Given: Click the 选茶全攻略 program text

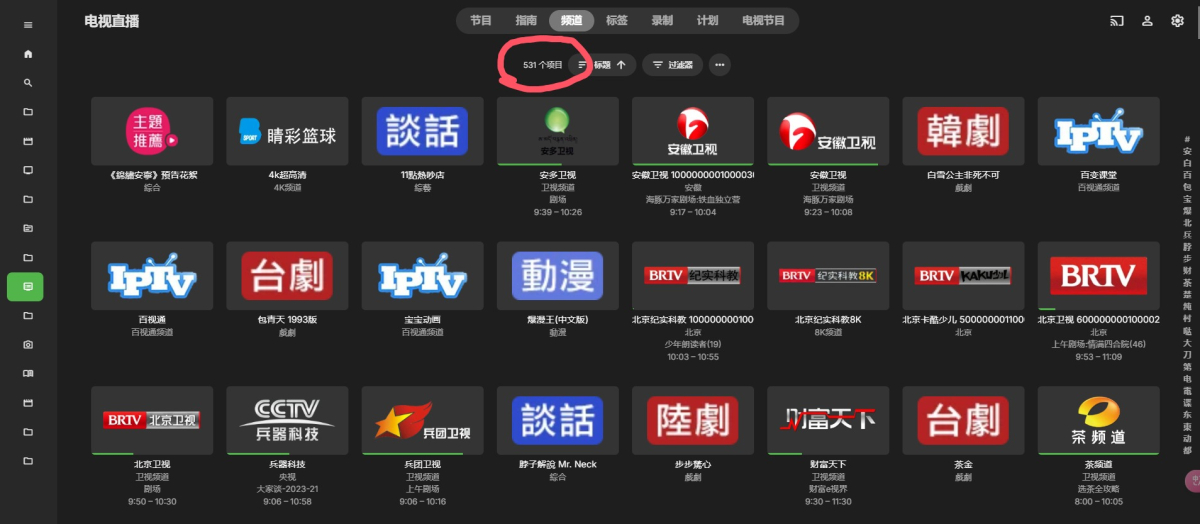Looking at the screenshot, I should coord(1099,489).
